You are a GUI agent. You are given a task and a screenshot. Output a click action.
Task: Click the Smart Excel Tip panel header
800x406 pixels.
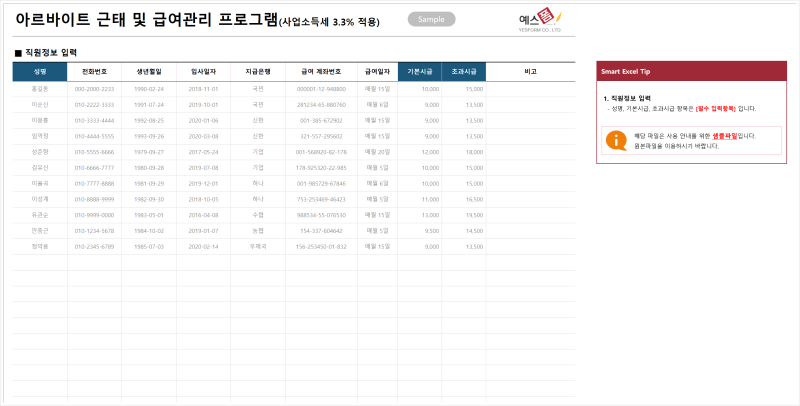point(691,71)
